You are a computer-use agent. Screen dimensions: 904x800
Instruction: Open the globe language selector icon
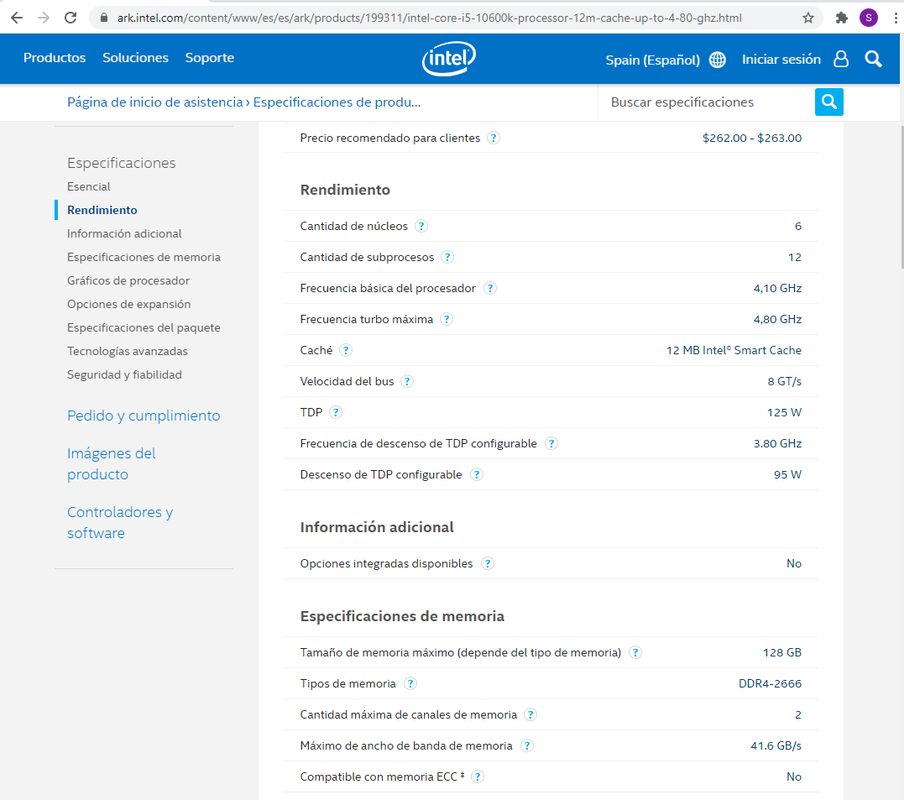(717, 59)
